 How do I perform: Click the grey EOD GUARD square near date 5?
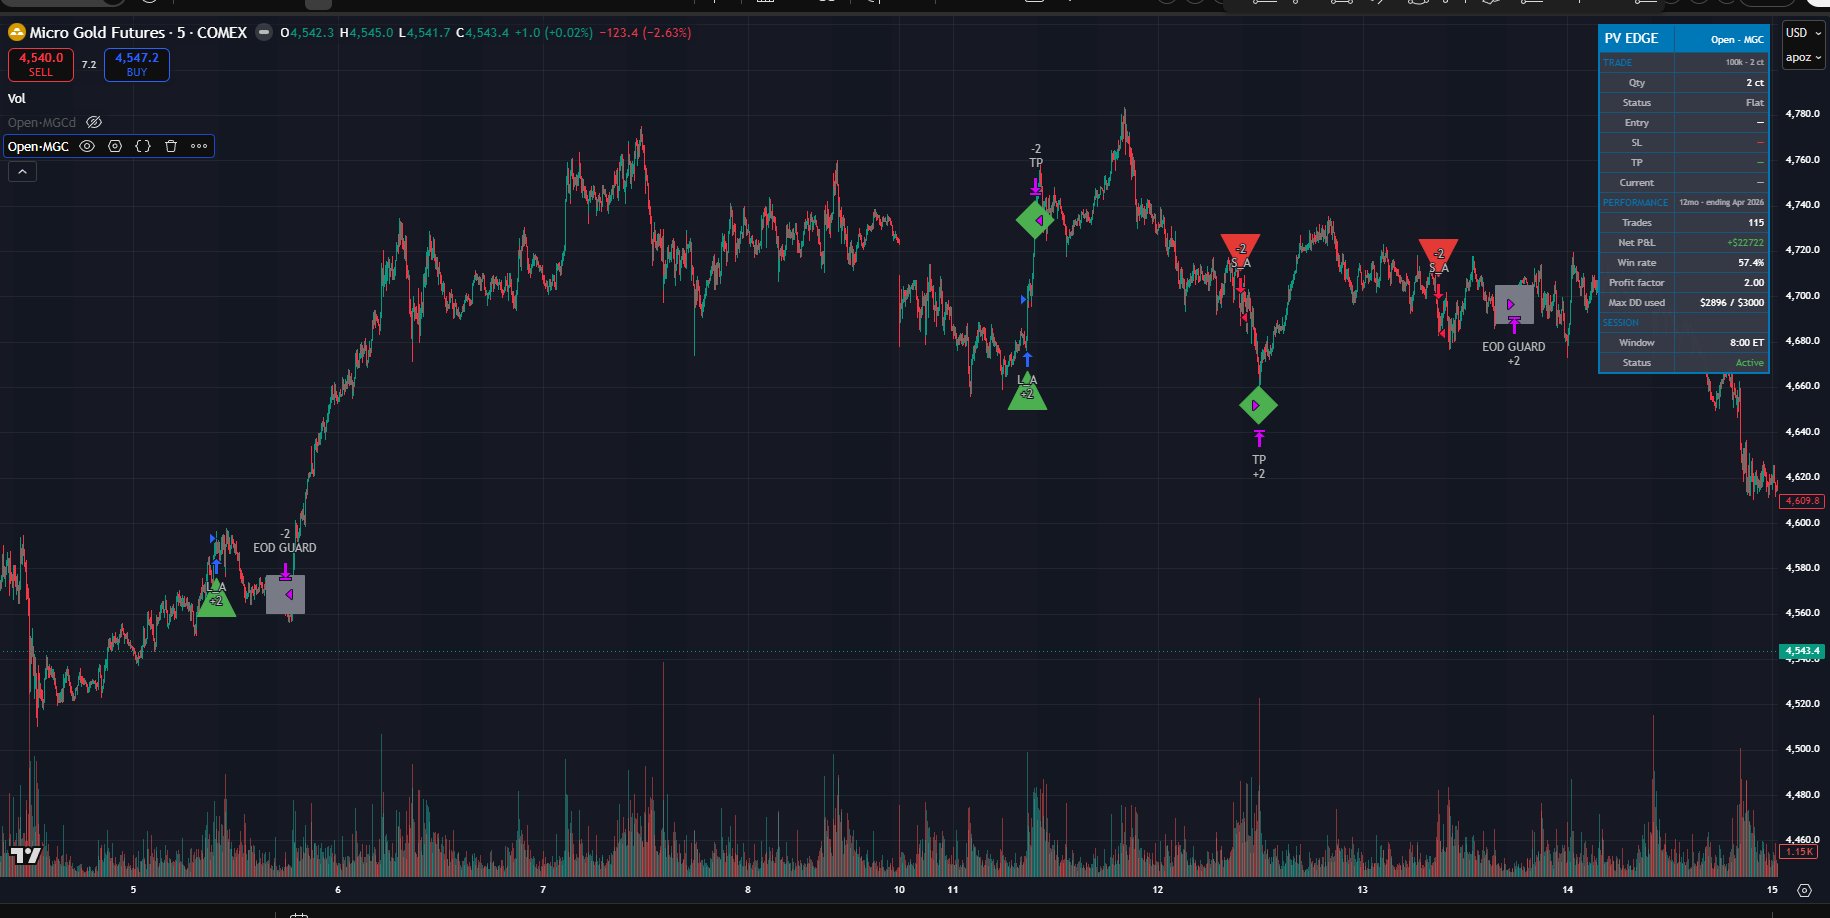click(286, 594)
